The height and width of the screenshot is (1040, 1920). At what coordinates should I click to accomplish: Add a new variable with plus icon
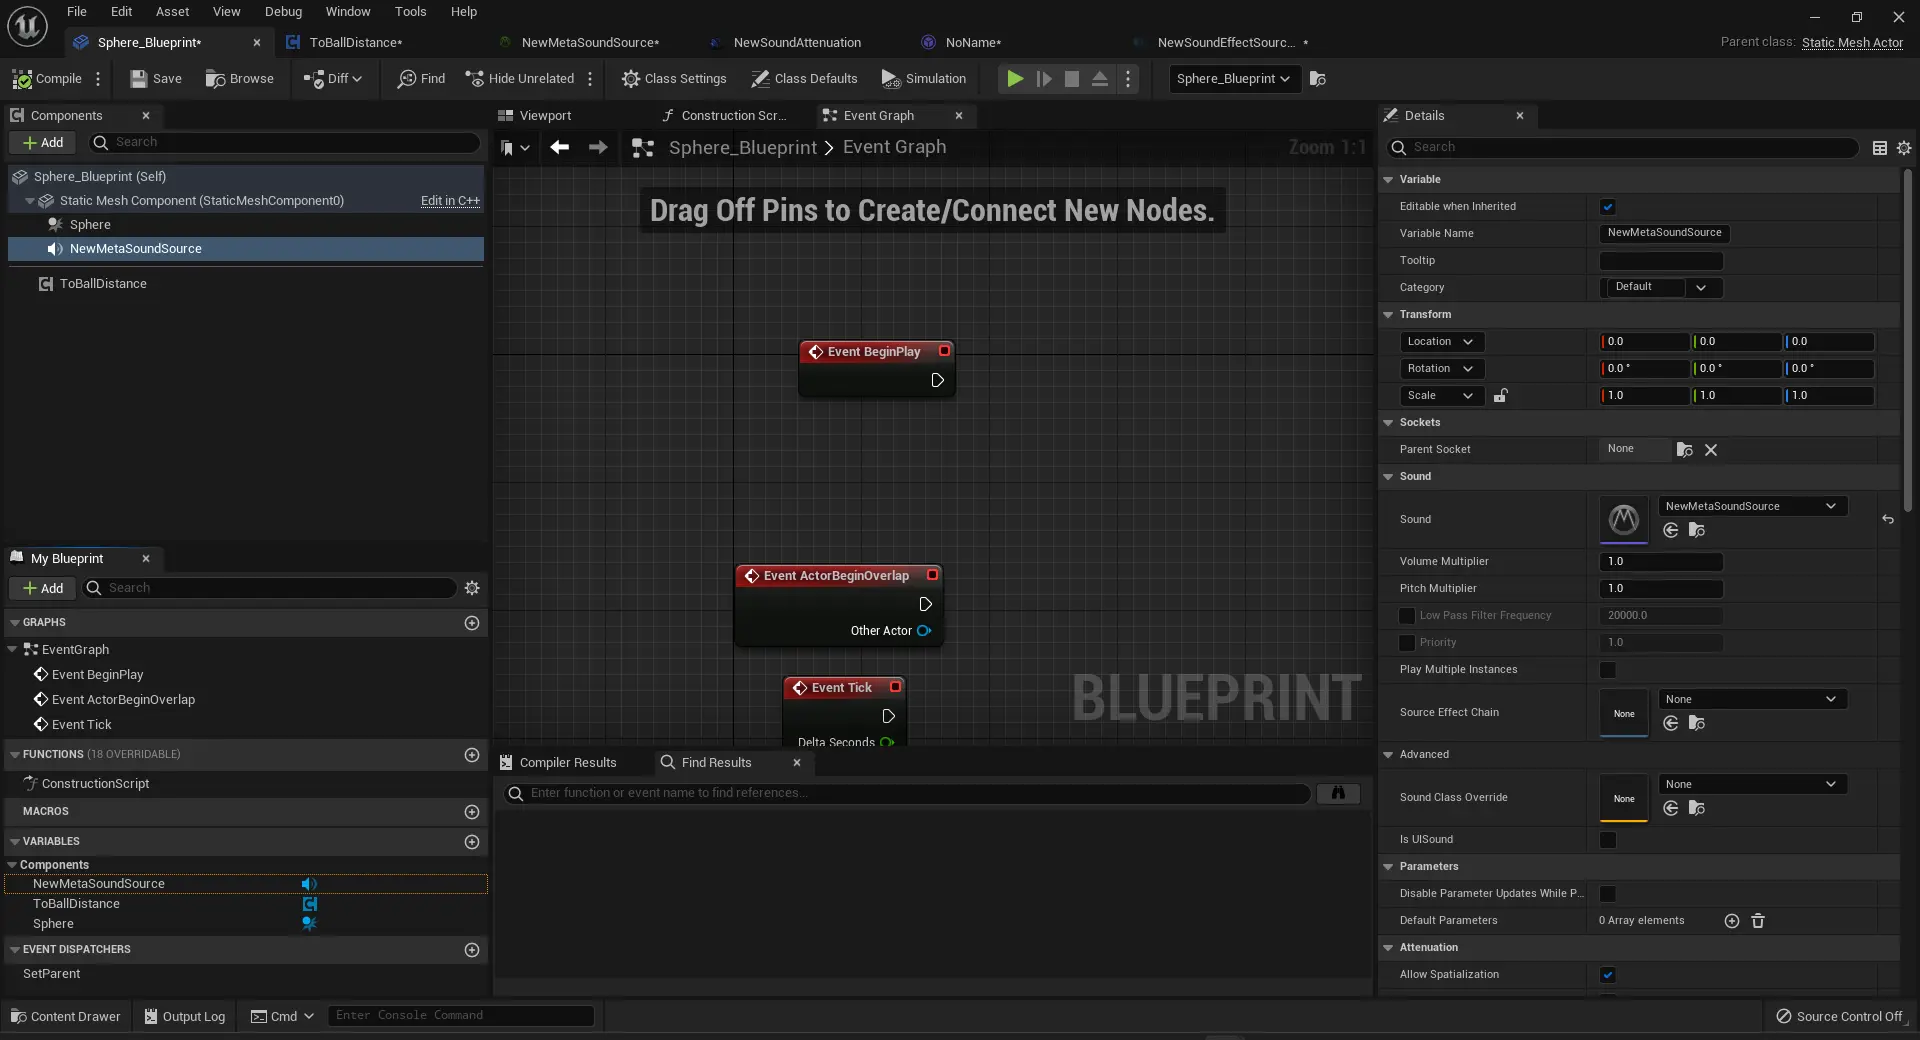click(472, 842)
